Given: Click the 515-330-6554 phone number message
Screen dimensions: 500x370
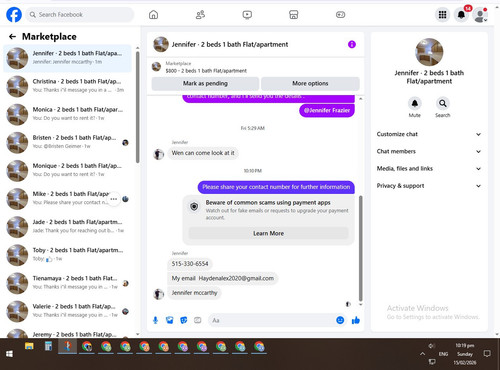Looking at the screenshot, I should pyautogui.click(x=190, y=264).
